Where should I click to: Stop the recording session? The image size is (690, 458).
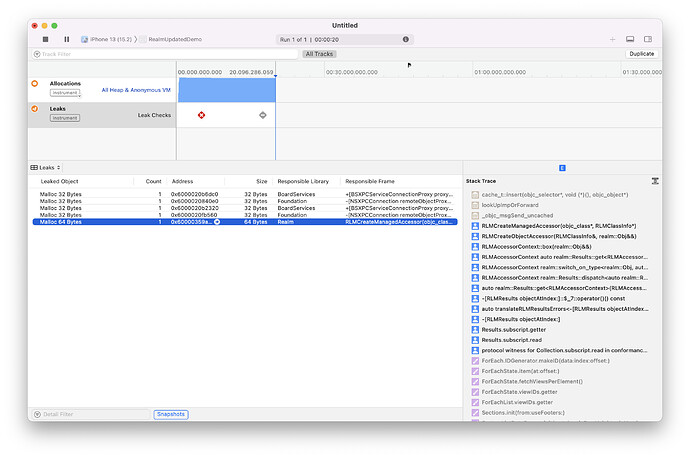(x=45, y=39)
